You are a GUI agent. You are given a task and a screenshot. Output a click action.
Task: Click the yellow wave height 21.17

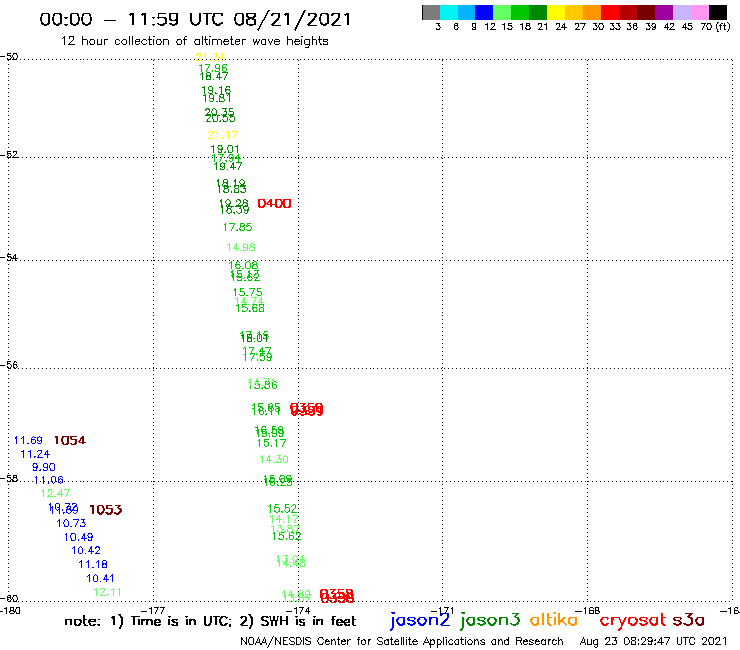[x=222, y=135]
